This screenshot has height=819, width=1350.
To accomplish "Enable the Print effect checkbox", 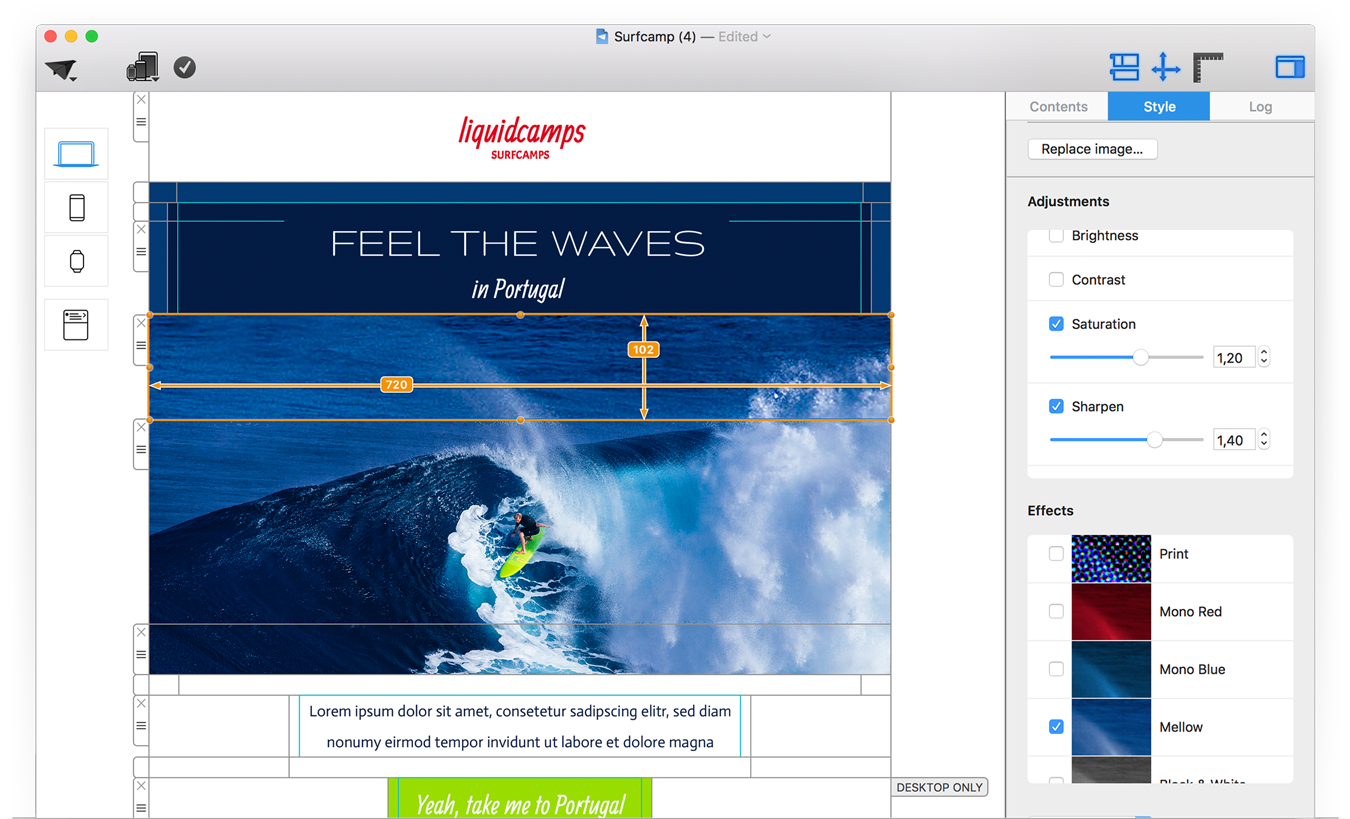I will click(x=1056, y=554).
